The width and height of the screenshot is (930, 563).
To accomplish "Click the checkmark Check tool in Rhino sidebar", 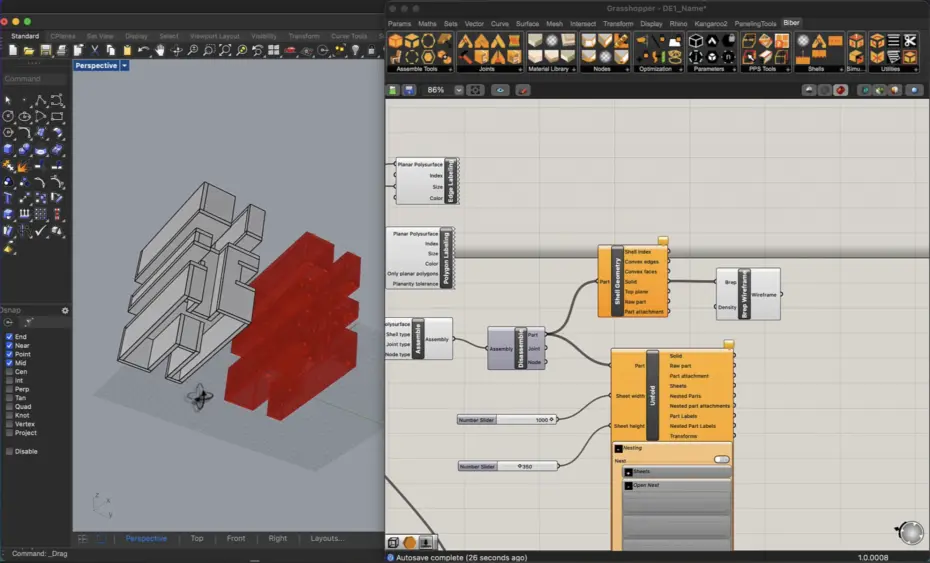I will pyautogui.click(x=40, y=231).
